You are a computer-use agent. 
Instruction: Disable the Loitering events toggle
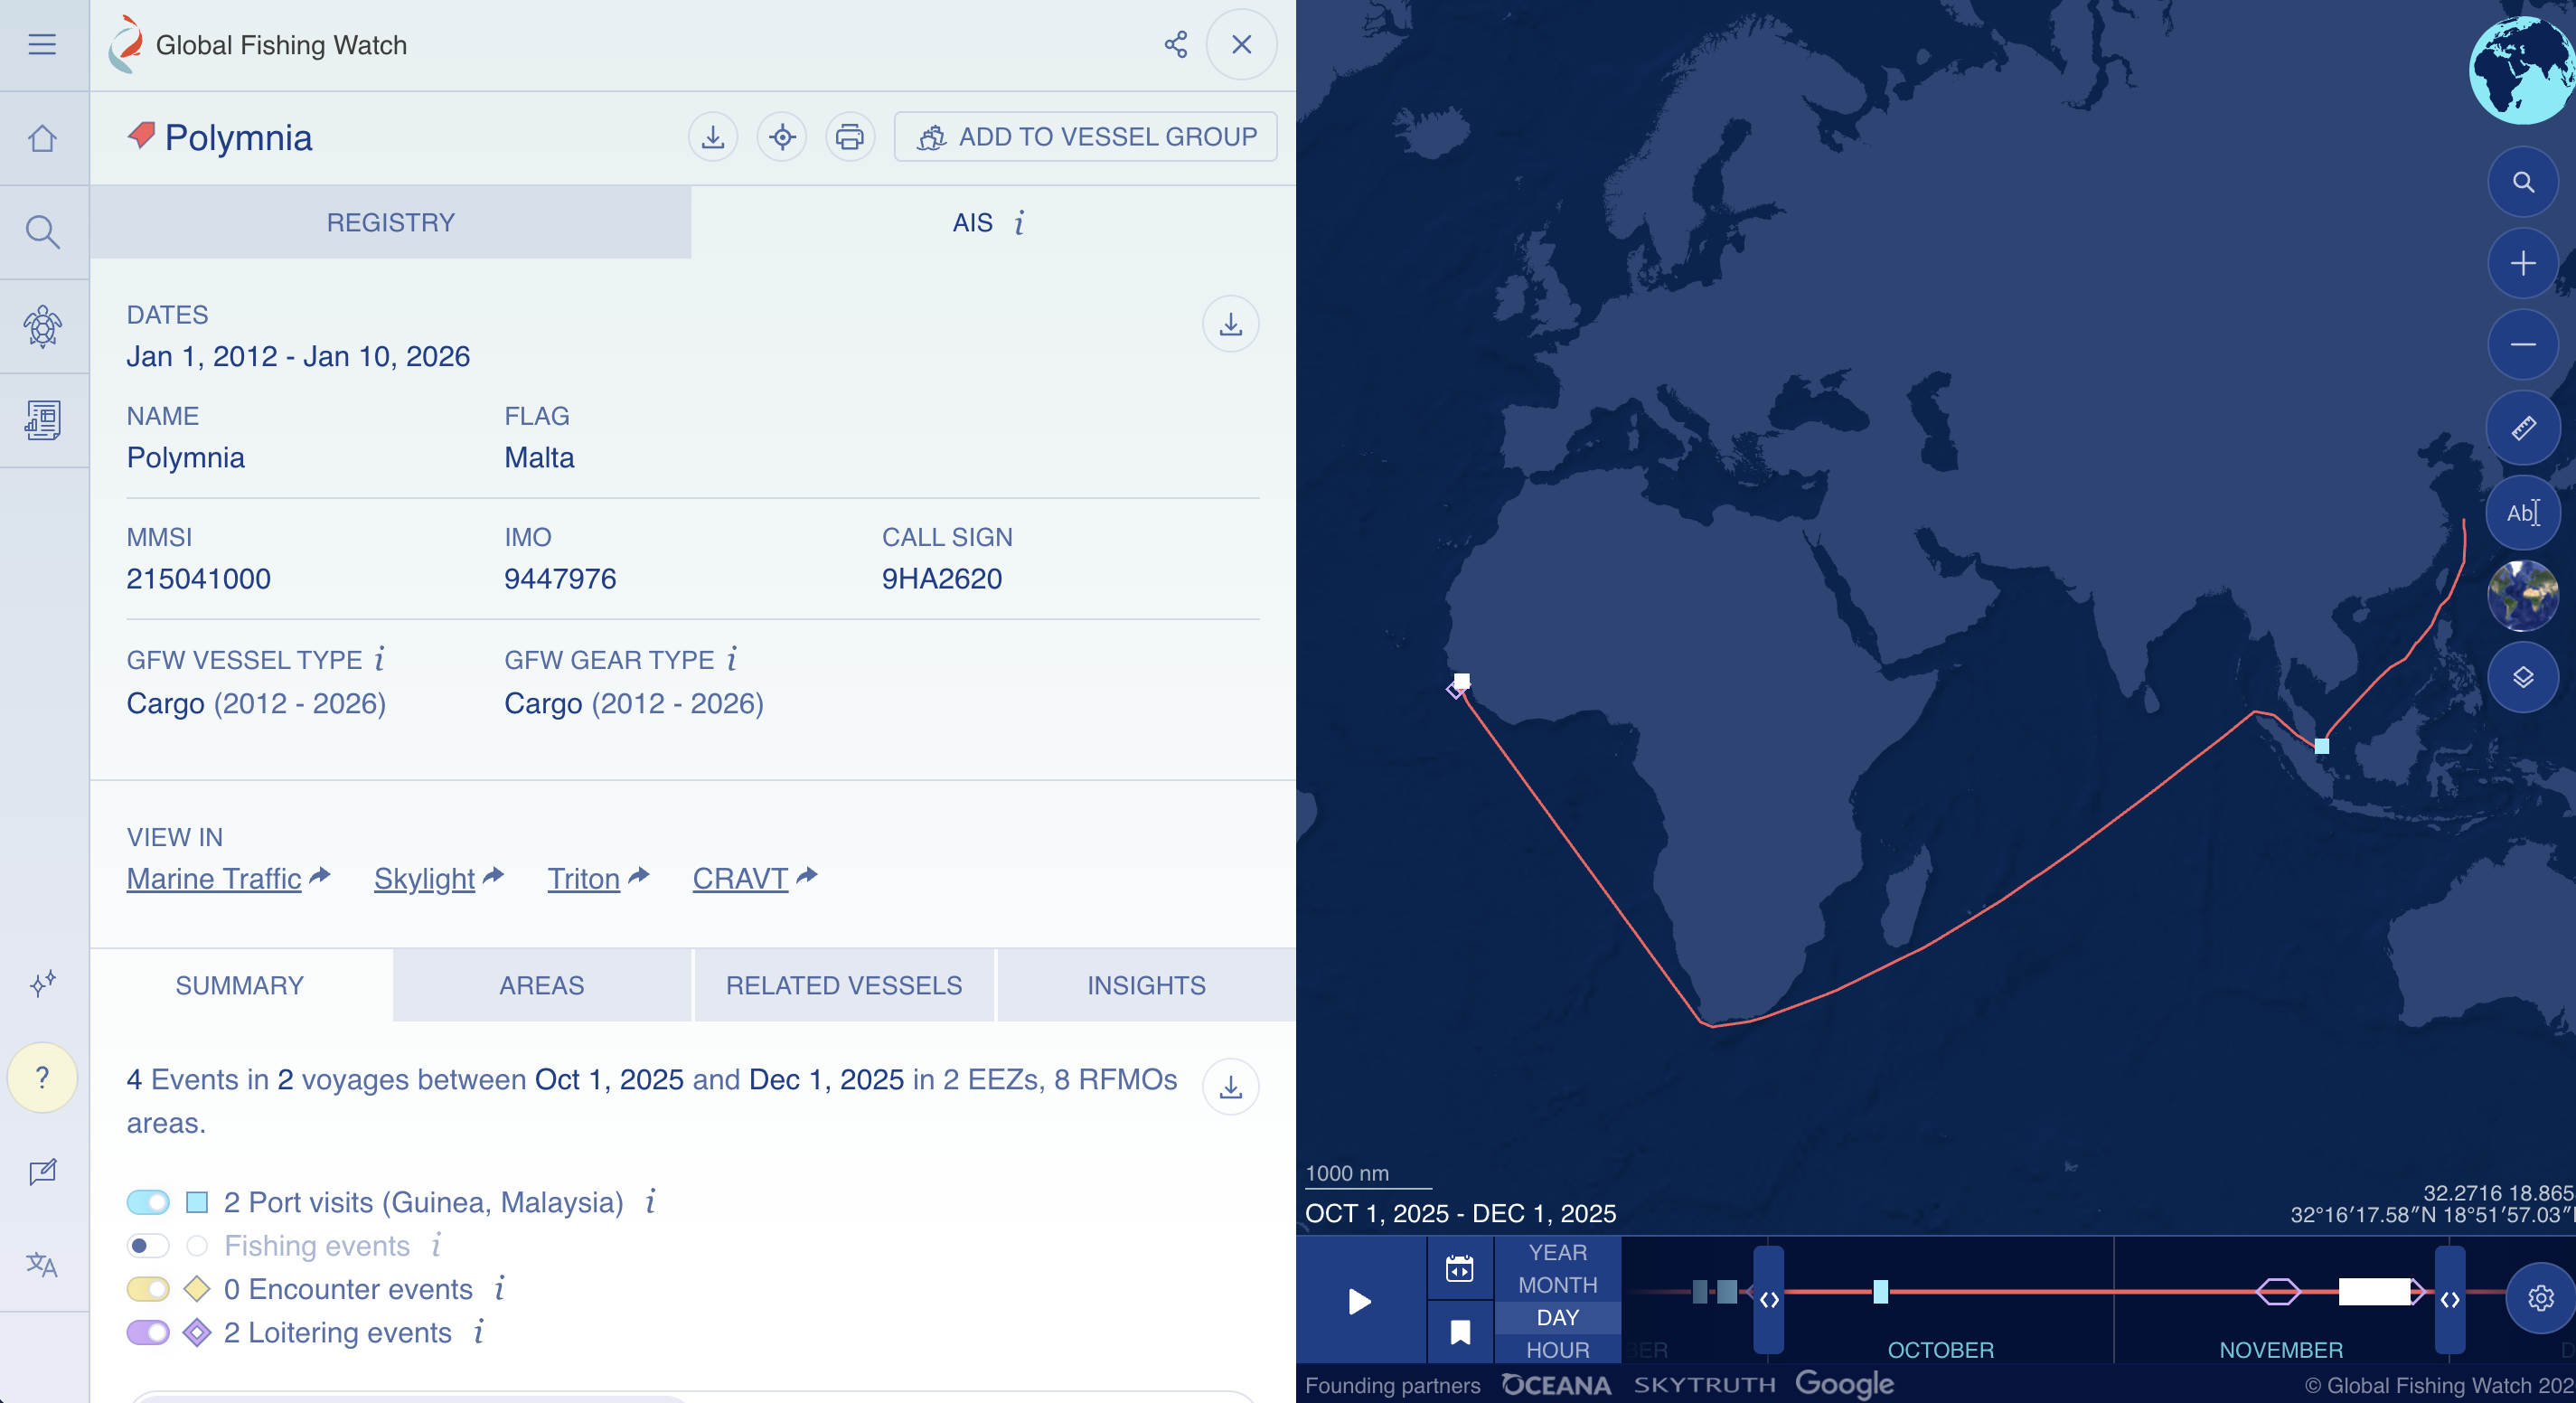coord(148,1333)
